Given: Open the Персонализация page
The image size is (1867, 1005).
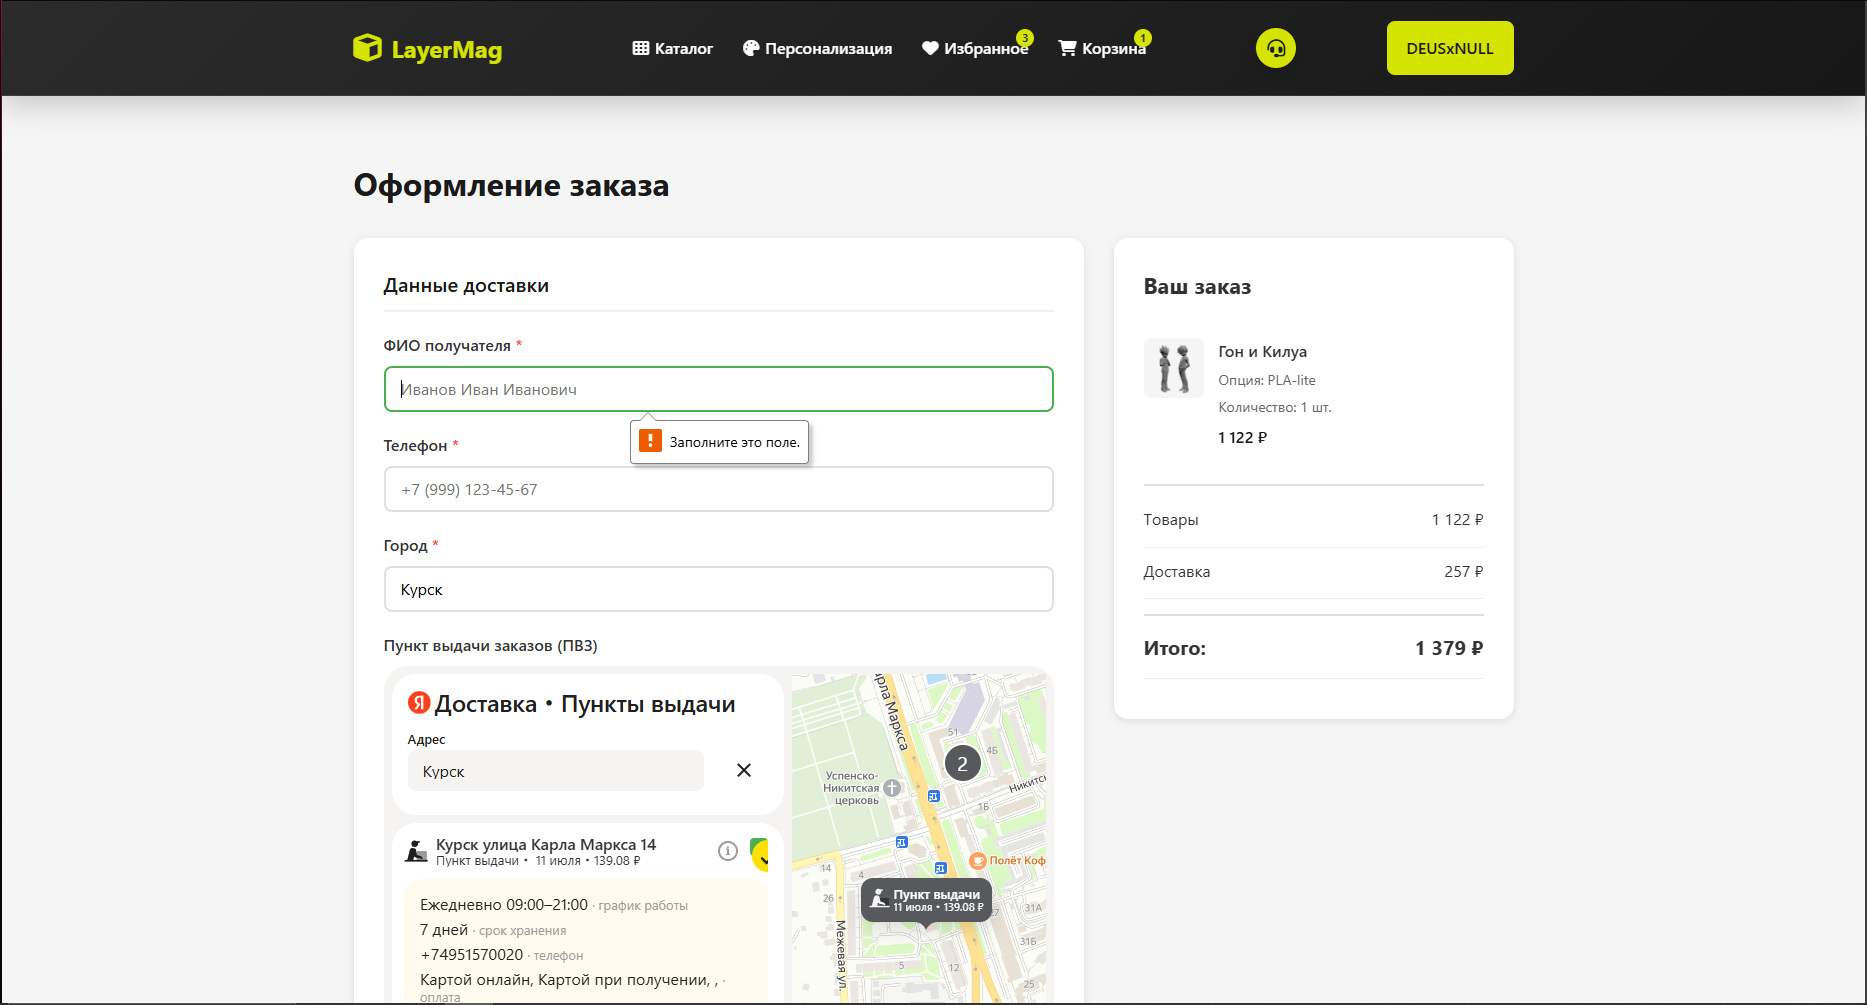Looking at the screenshot, I should 817,48.
